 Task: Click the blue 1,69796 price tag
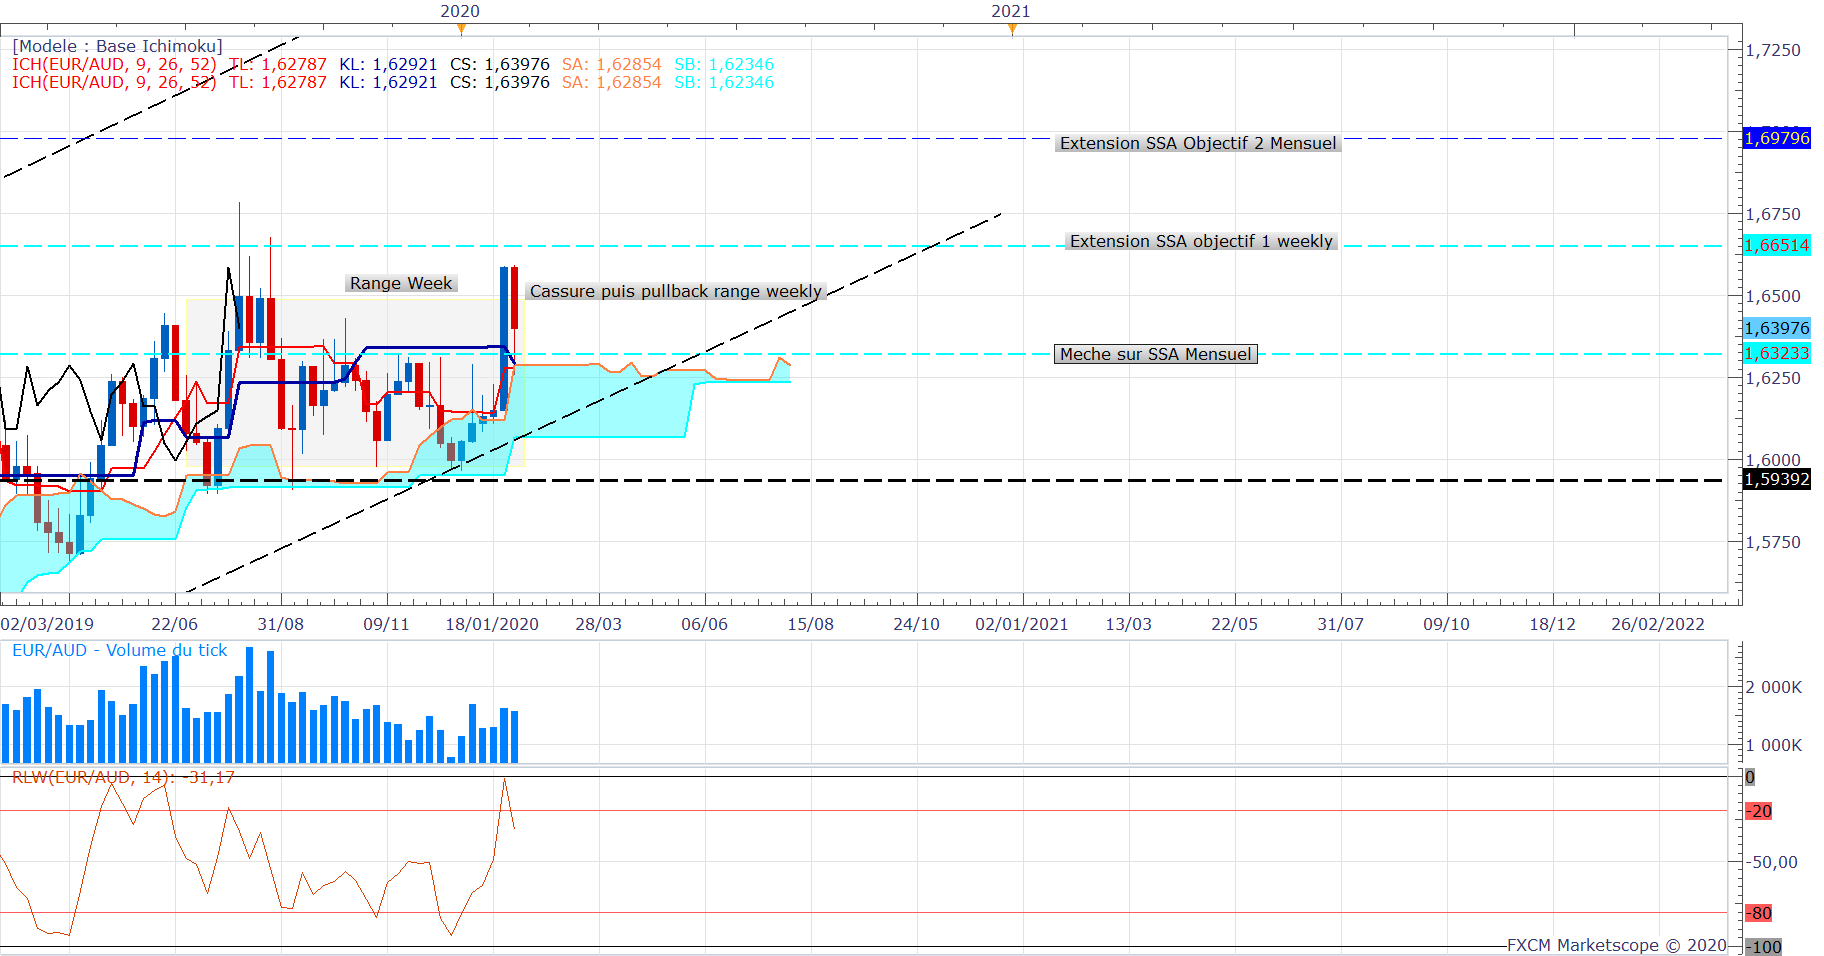(x=1777, y=138)
